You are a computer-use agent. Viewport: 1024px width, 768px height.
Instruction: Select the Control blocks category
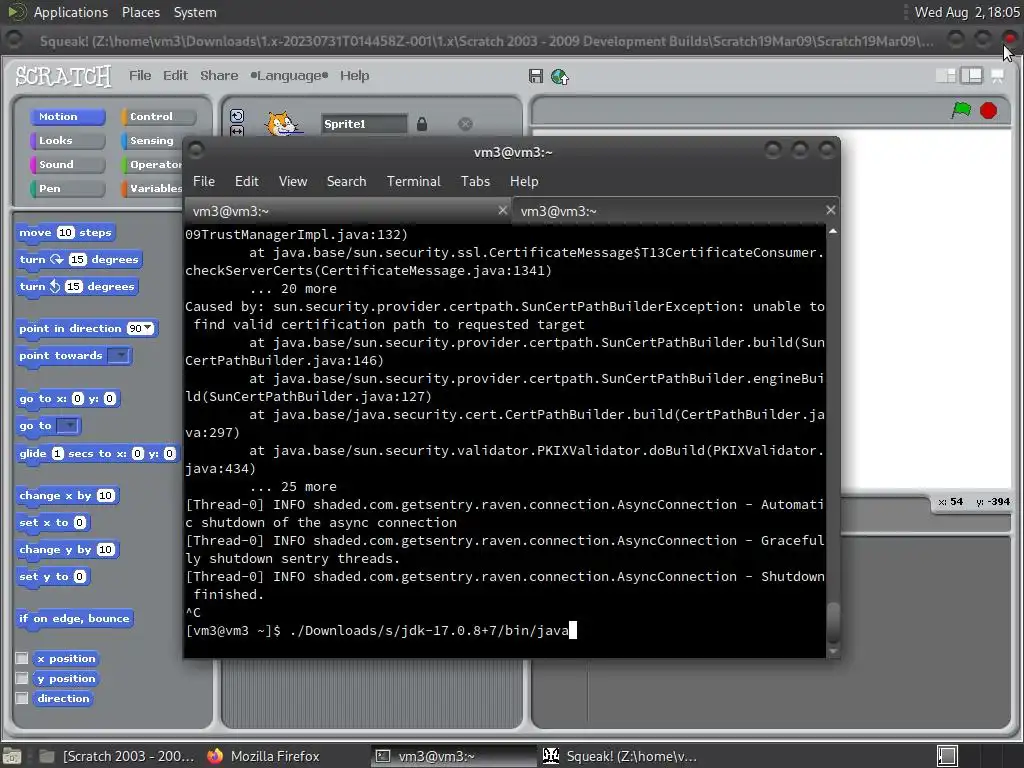coord(158,116)
